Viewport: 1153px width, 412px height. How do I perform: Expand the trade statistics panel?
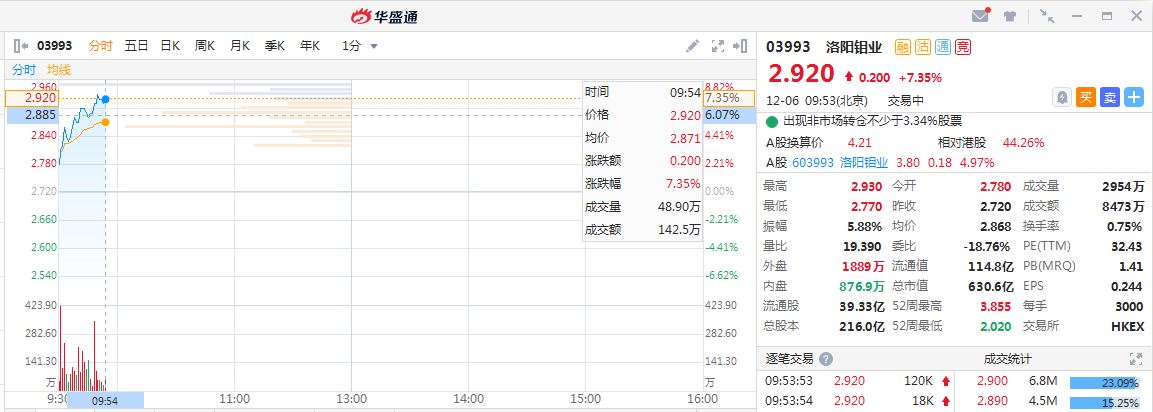tap(1135, 359)
